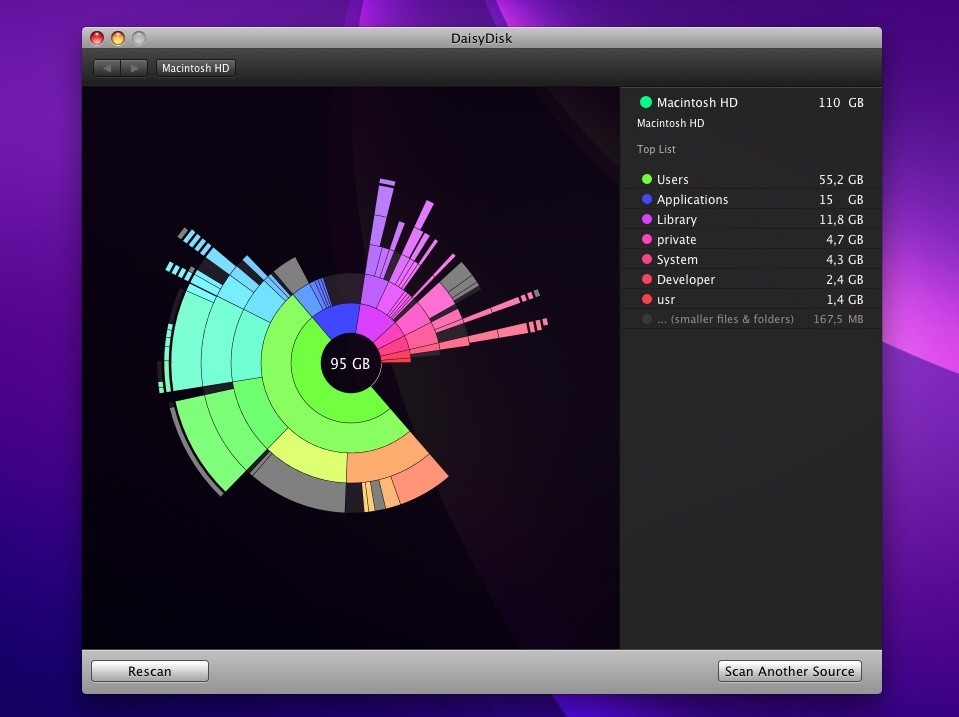
Task: Click the red dot beside Developer
Action: click(646, 279)
